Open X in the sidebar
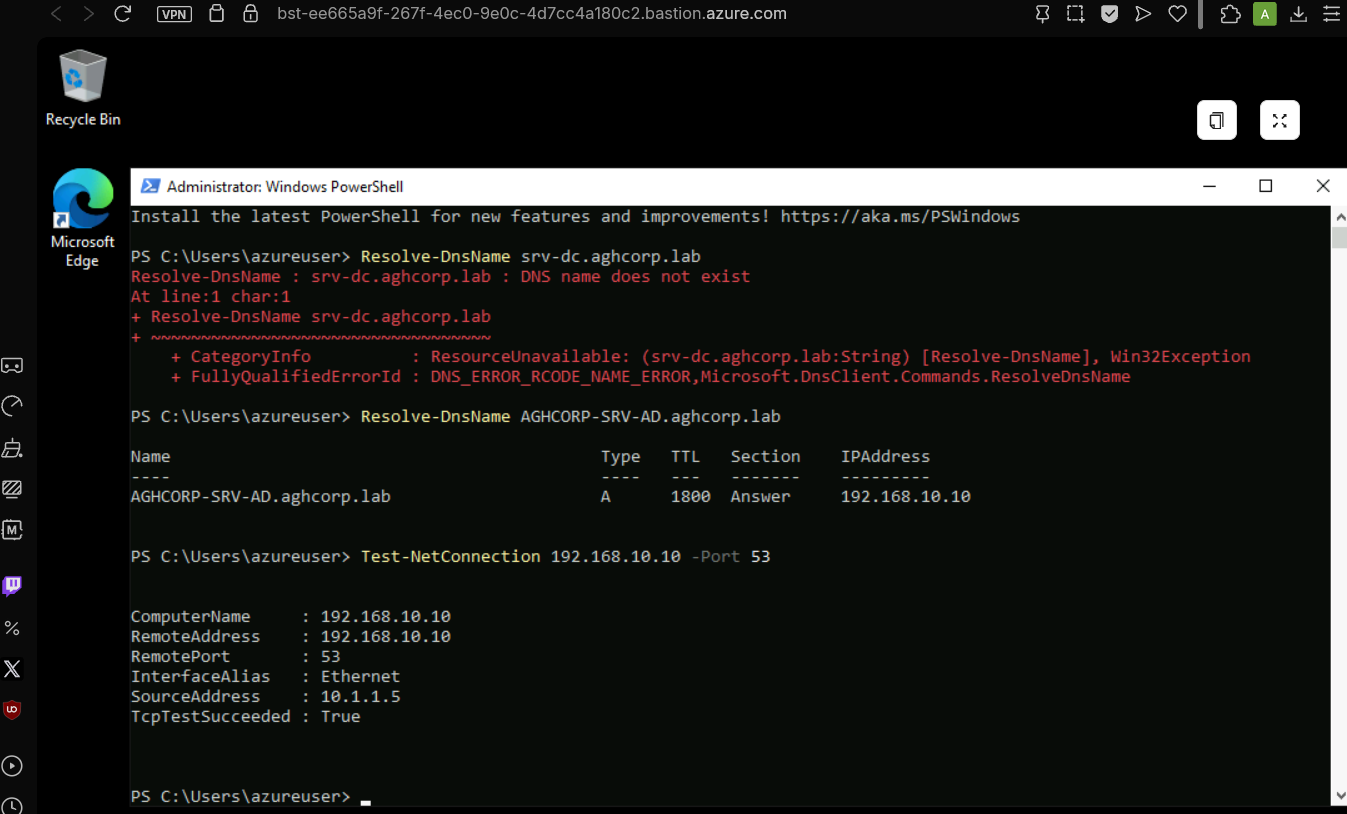The width and height of the screenshot is (1347, 814). pyautogui.click(x=12, y=669)
